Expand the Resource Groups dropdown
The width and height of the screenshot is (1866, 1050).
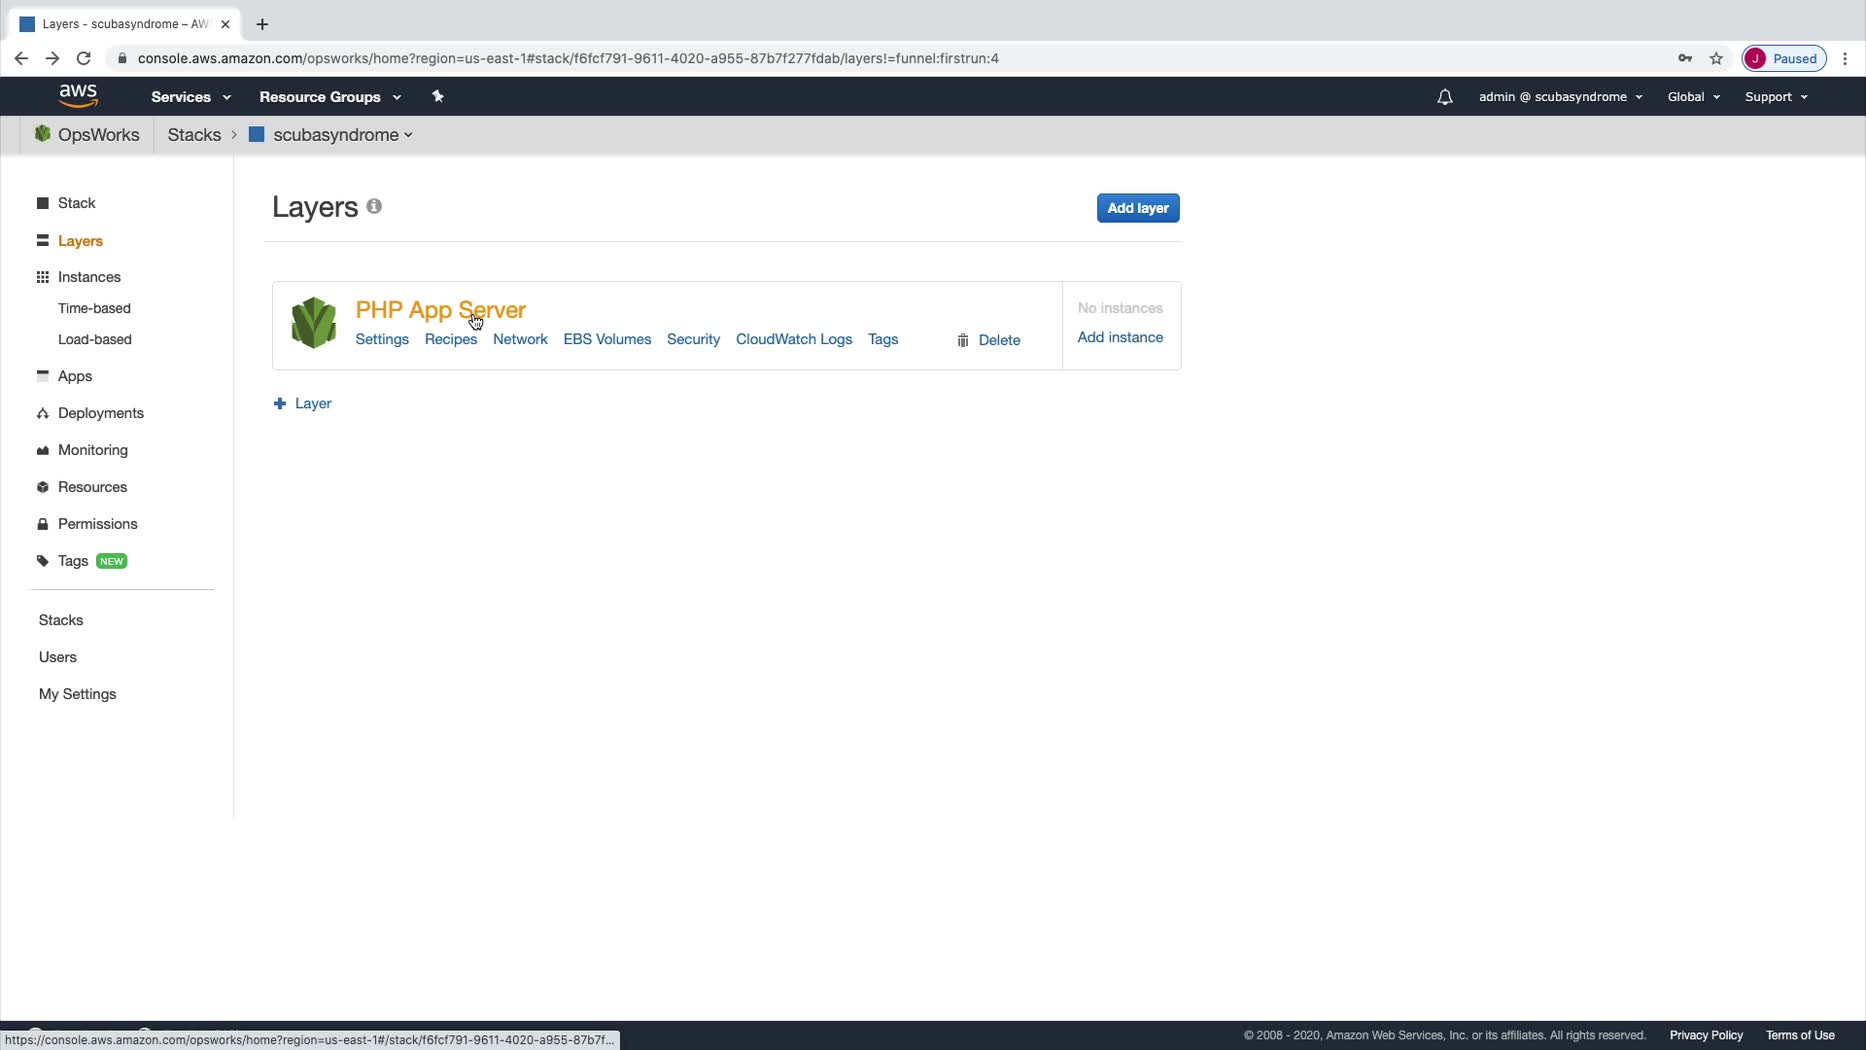point(330,97)
